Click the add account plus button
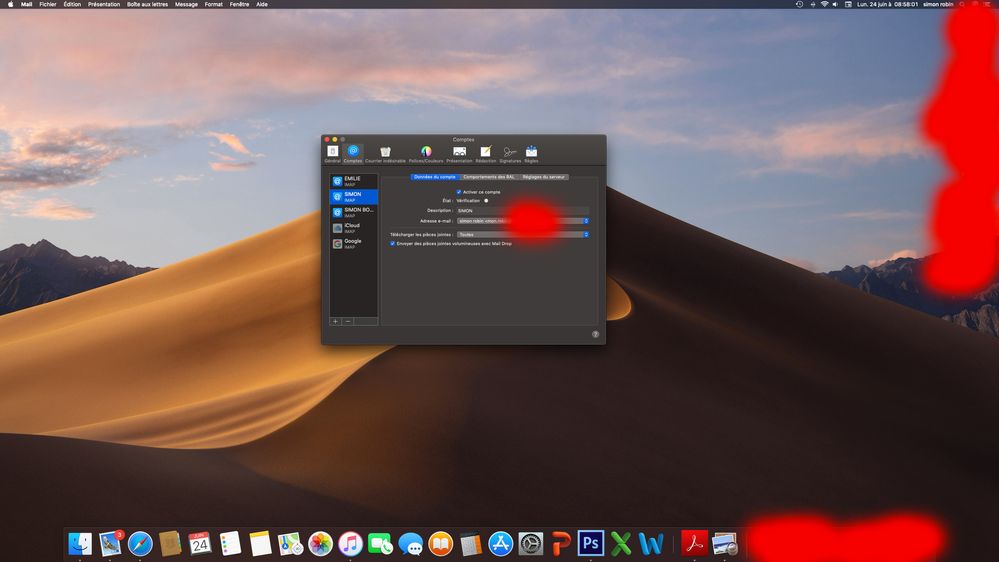 point(335,321)
